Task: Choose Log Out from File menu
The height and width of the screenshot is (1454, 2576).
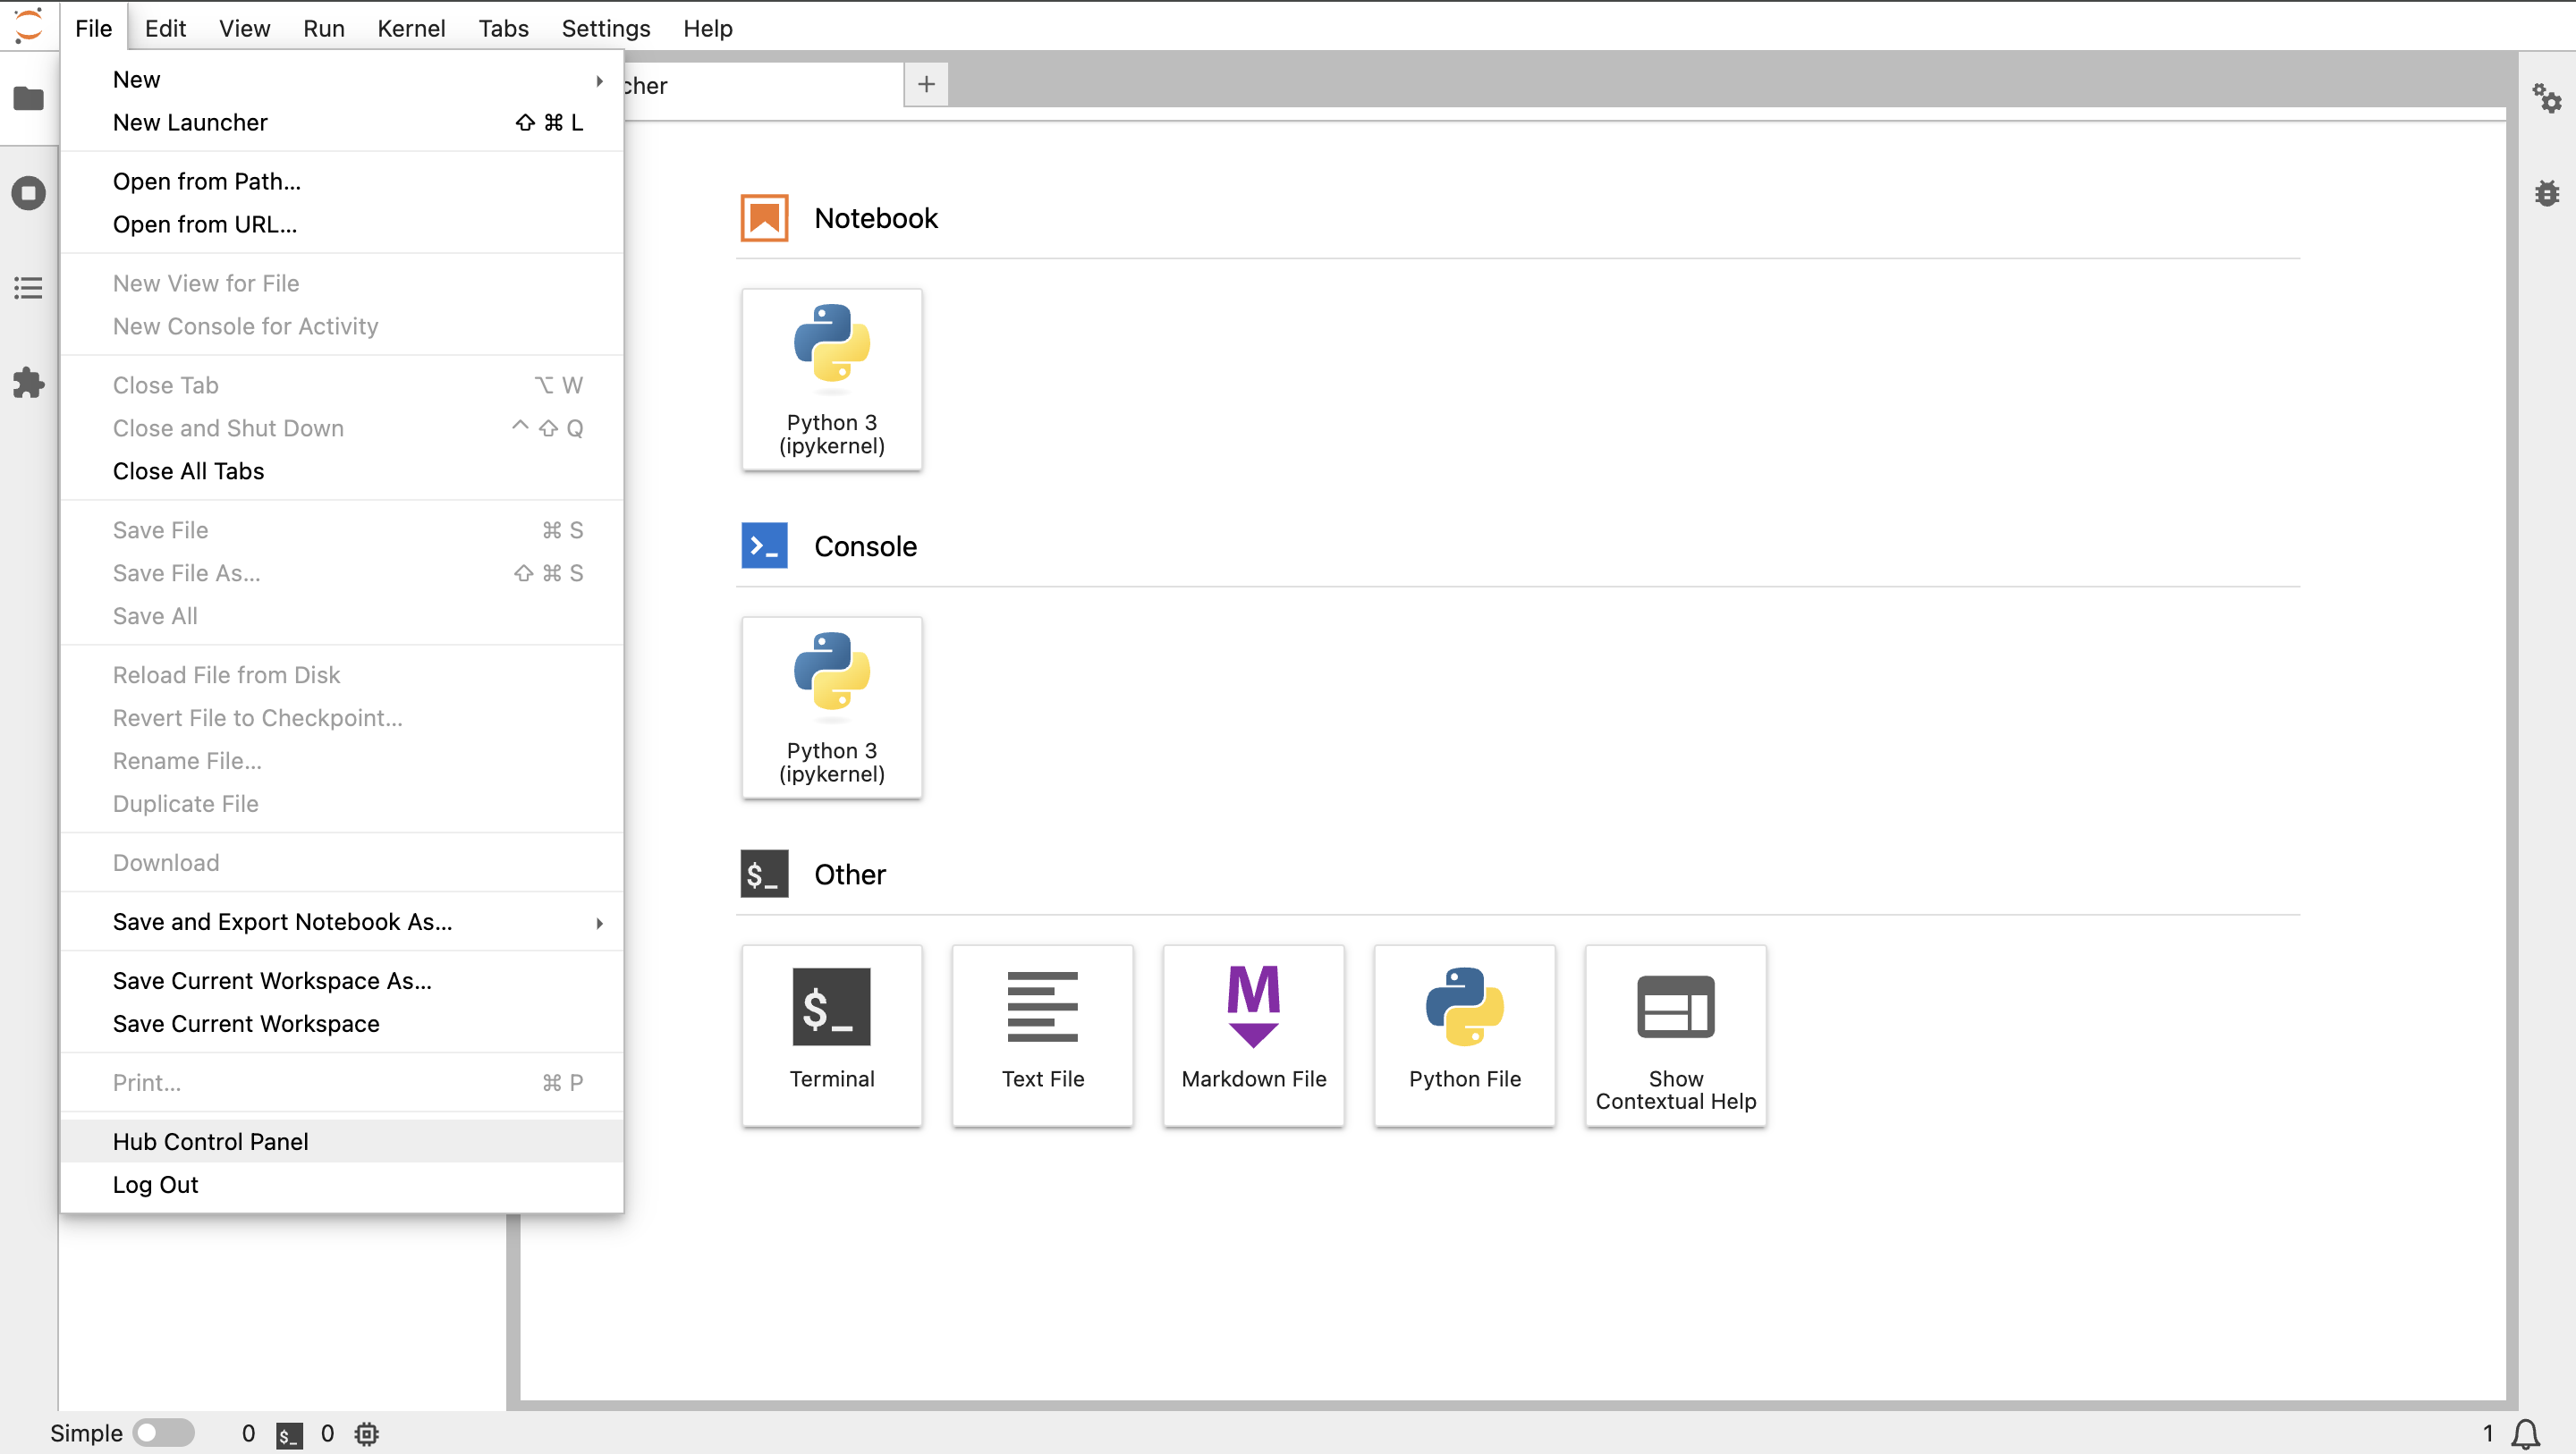Action: 155,1184
